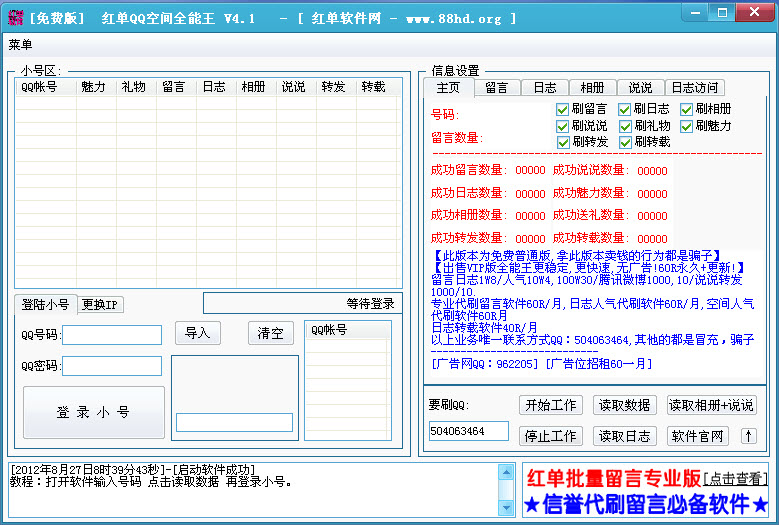Switch to the 说说 tab
Viewport: 779px width, 525px height.
point(640,88)
